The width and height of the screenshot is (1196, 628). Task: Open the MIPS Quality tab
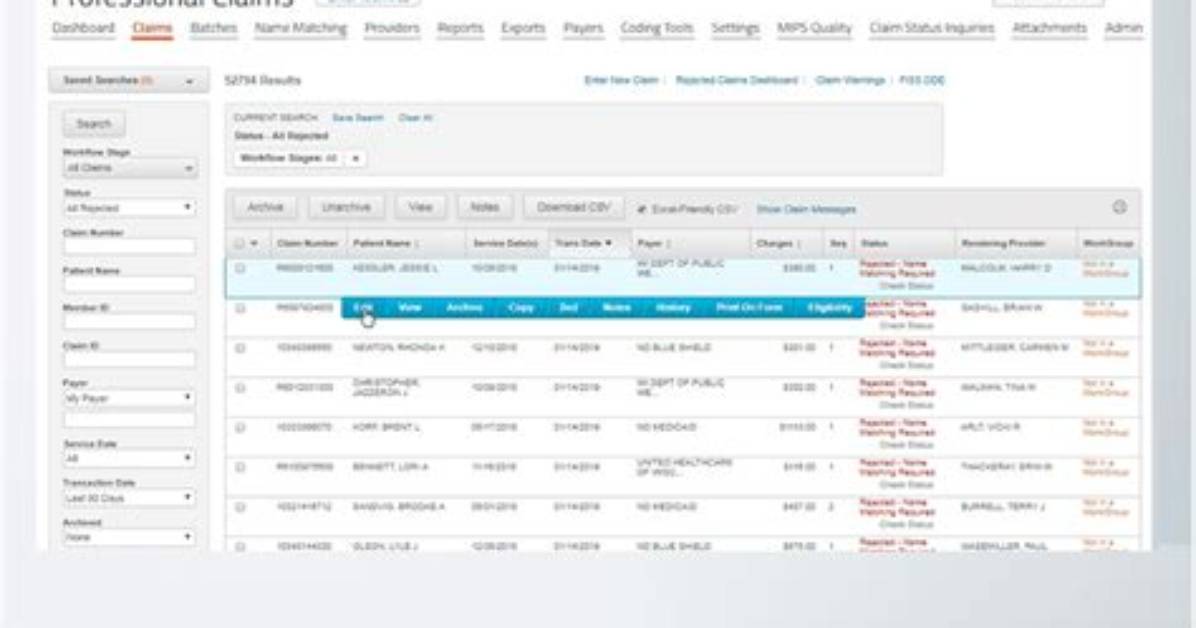814,28
